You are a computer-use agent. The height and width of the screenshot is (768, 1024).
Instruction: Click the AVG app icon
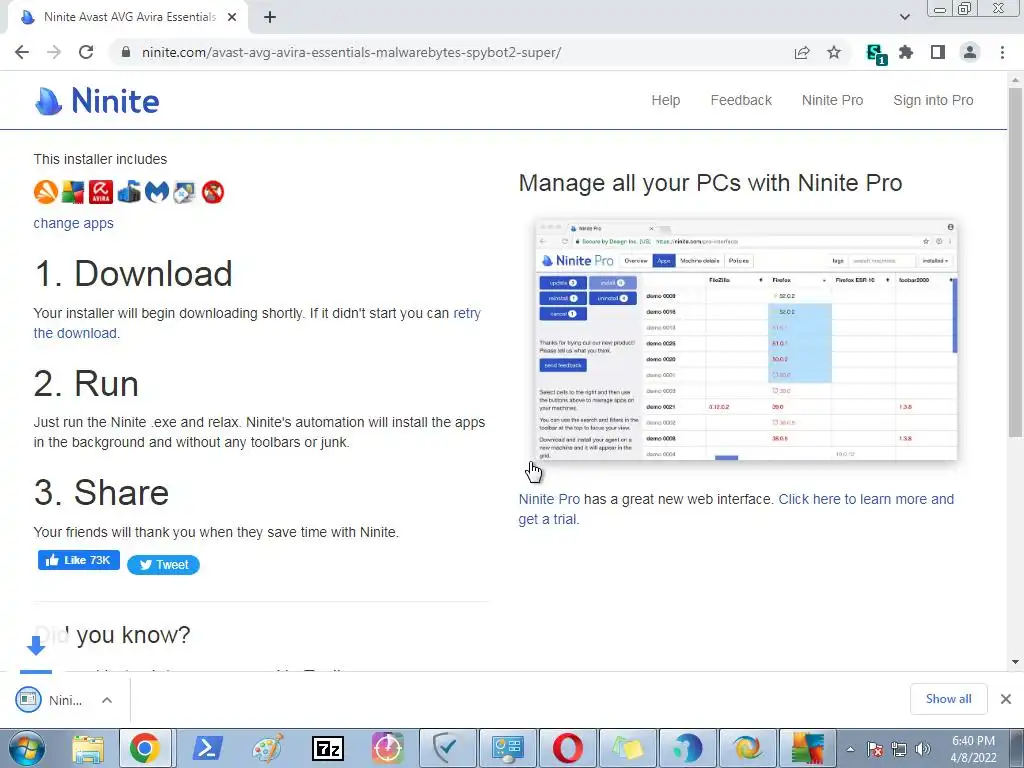pos(73,192)
